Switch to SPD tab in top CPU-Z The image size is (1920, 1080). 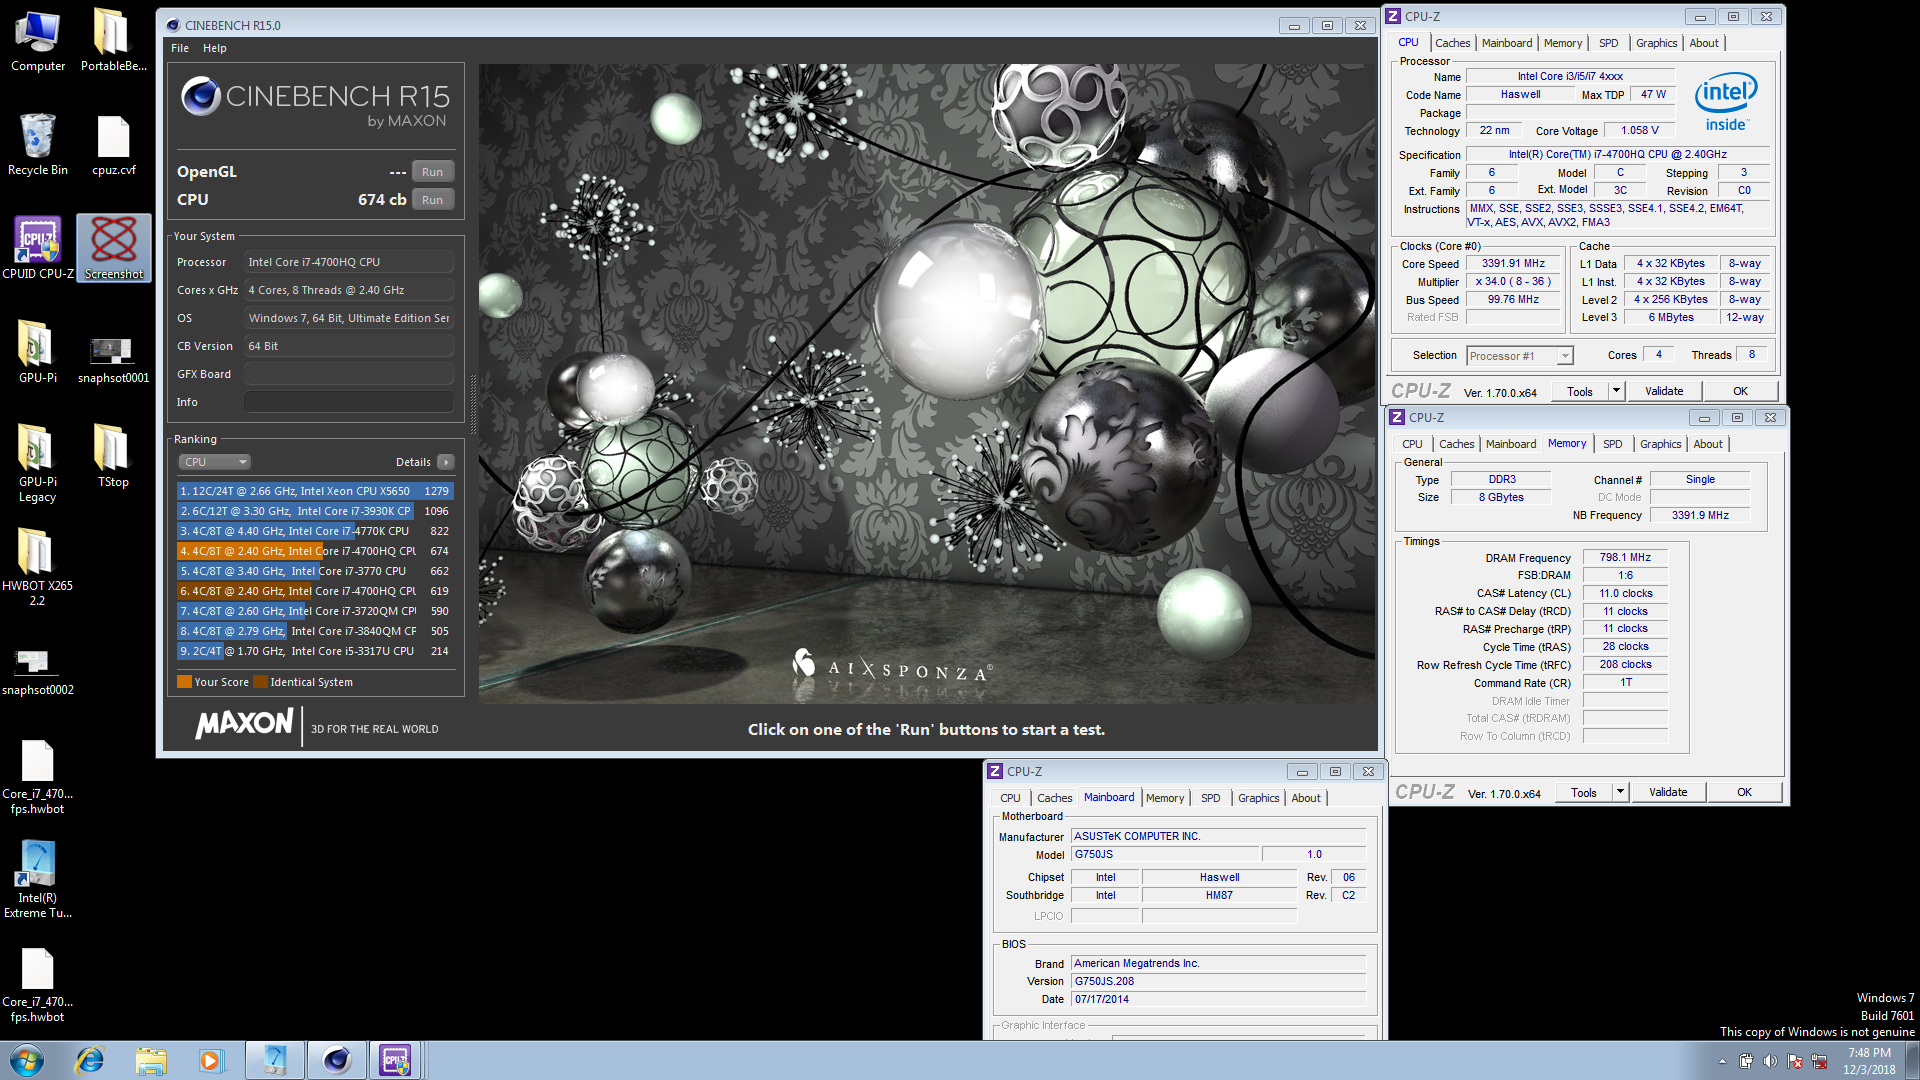click(1608, 43)
